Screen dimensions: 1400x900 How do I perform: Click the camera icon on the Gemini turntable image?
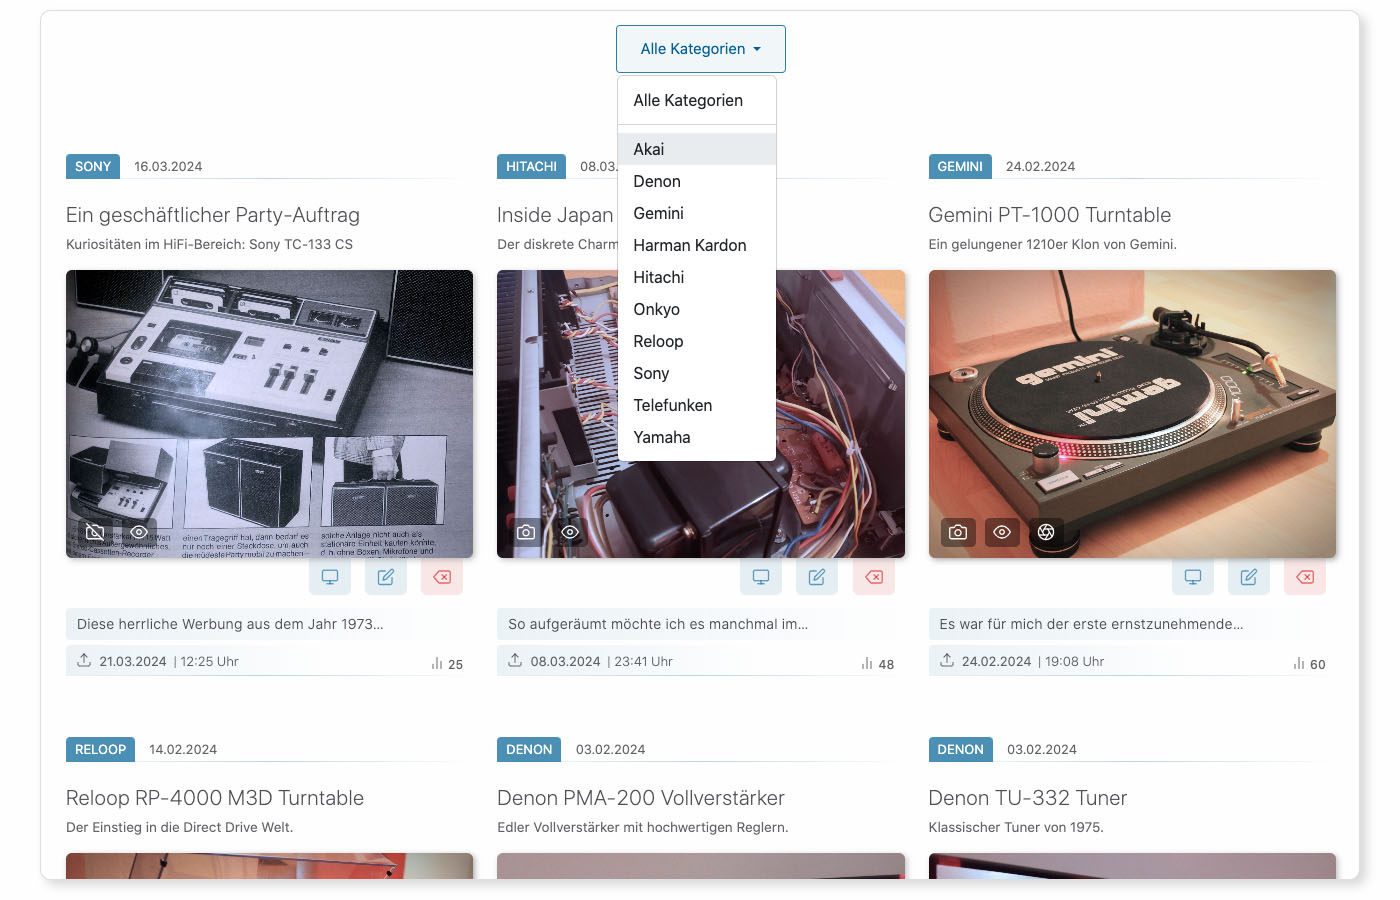point(958,532)
